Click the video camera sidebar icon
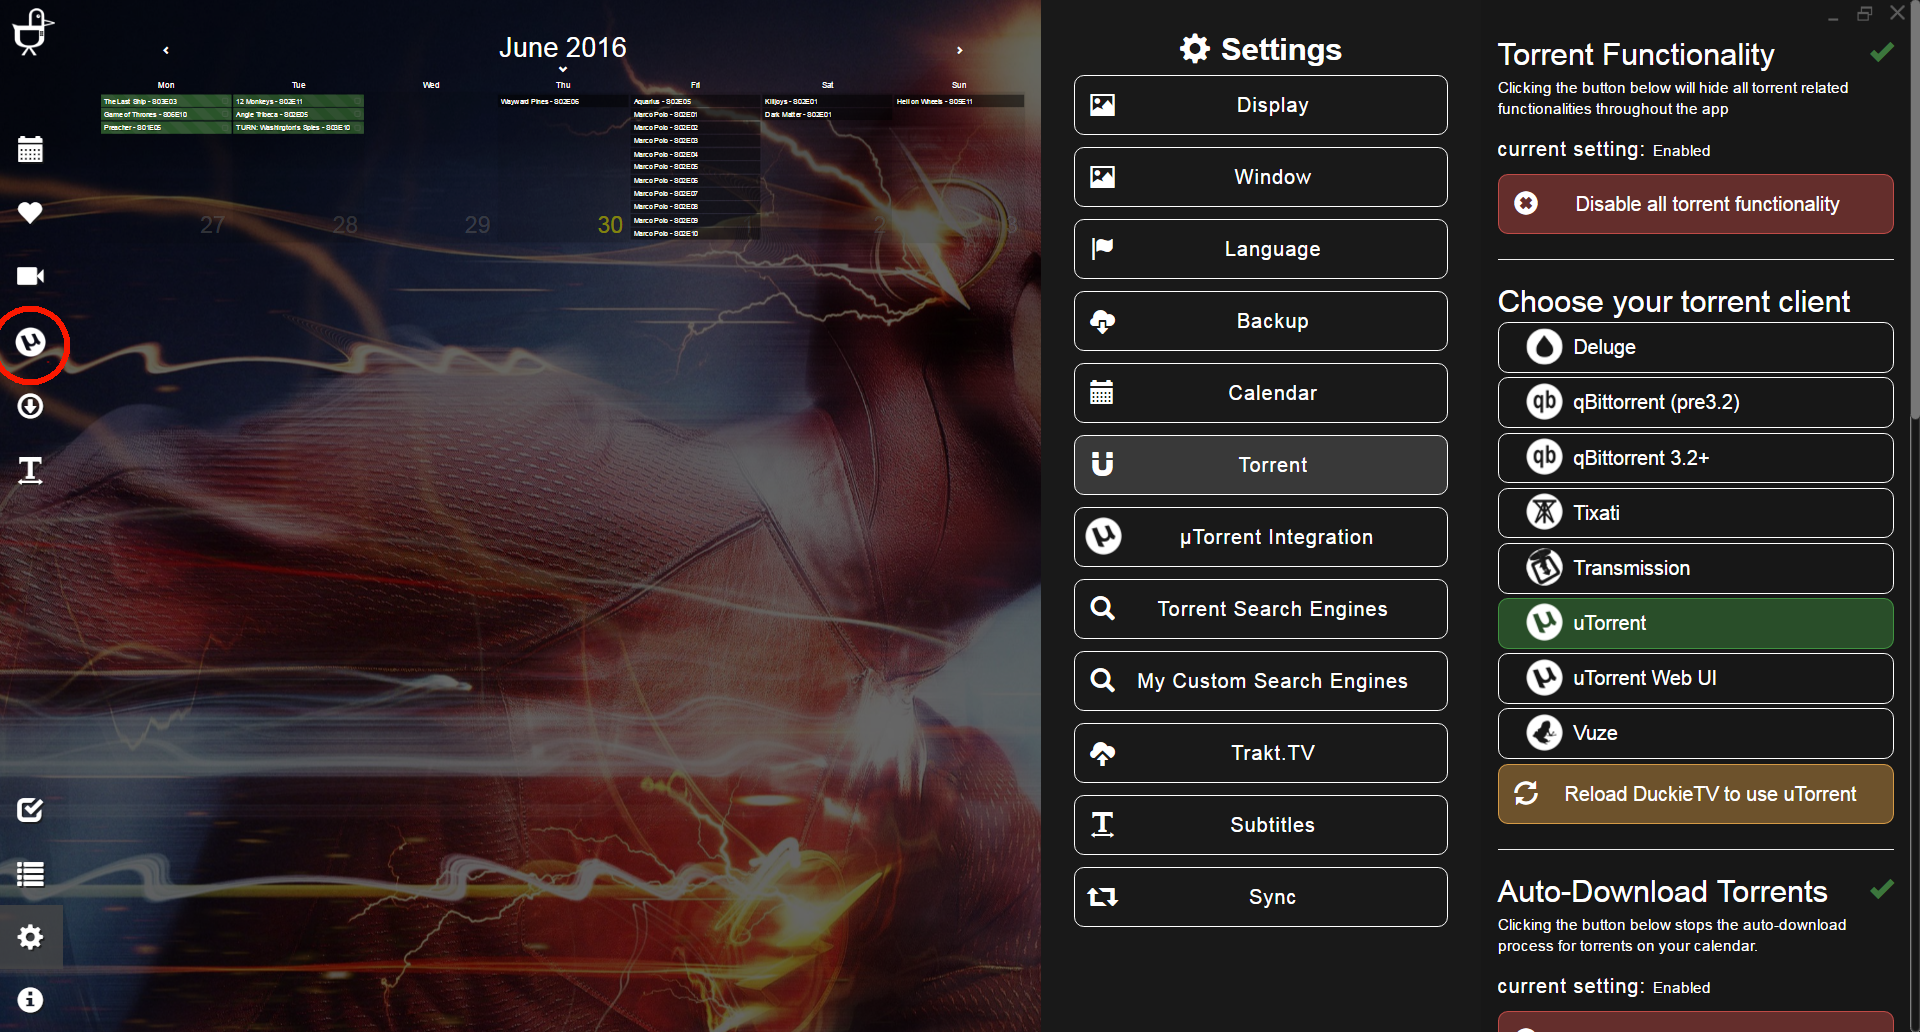Viewport: 1920px width, 1032px height. [x=30, y=276]
